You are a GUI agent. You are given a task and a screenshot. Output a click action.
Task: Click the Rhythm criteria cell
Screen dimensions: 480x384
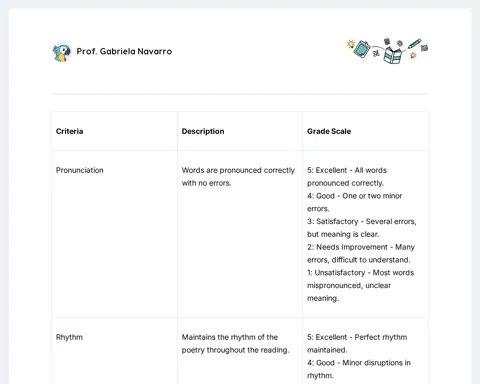point(69,337)
